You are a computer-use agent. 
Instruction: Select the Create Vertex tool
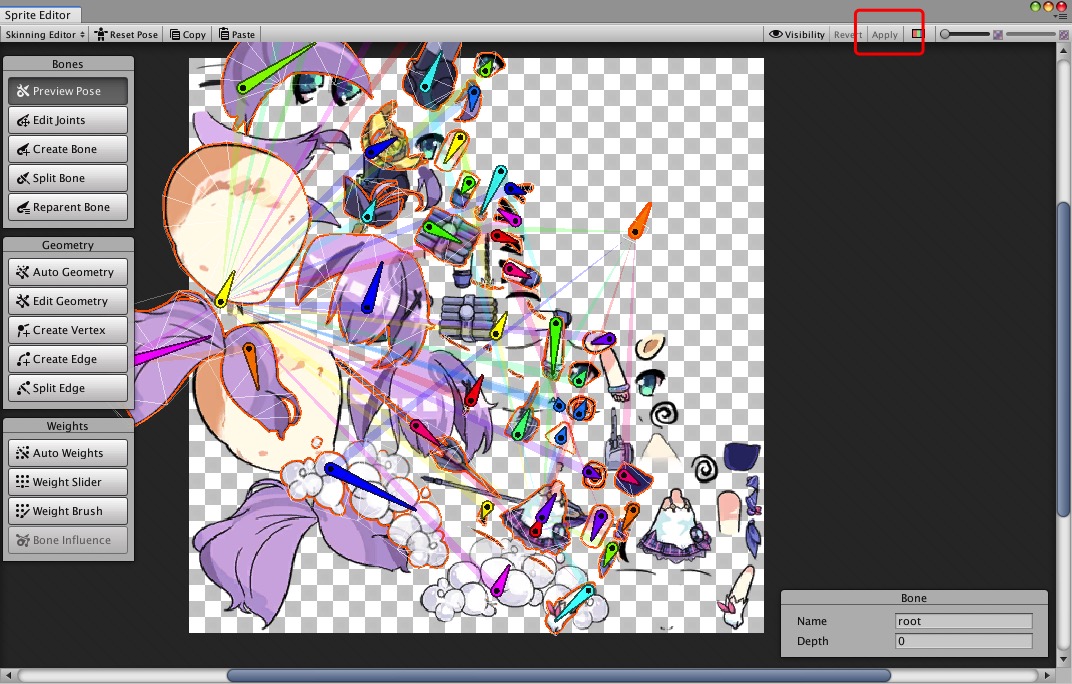tap(67, 330)
